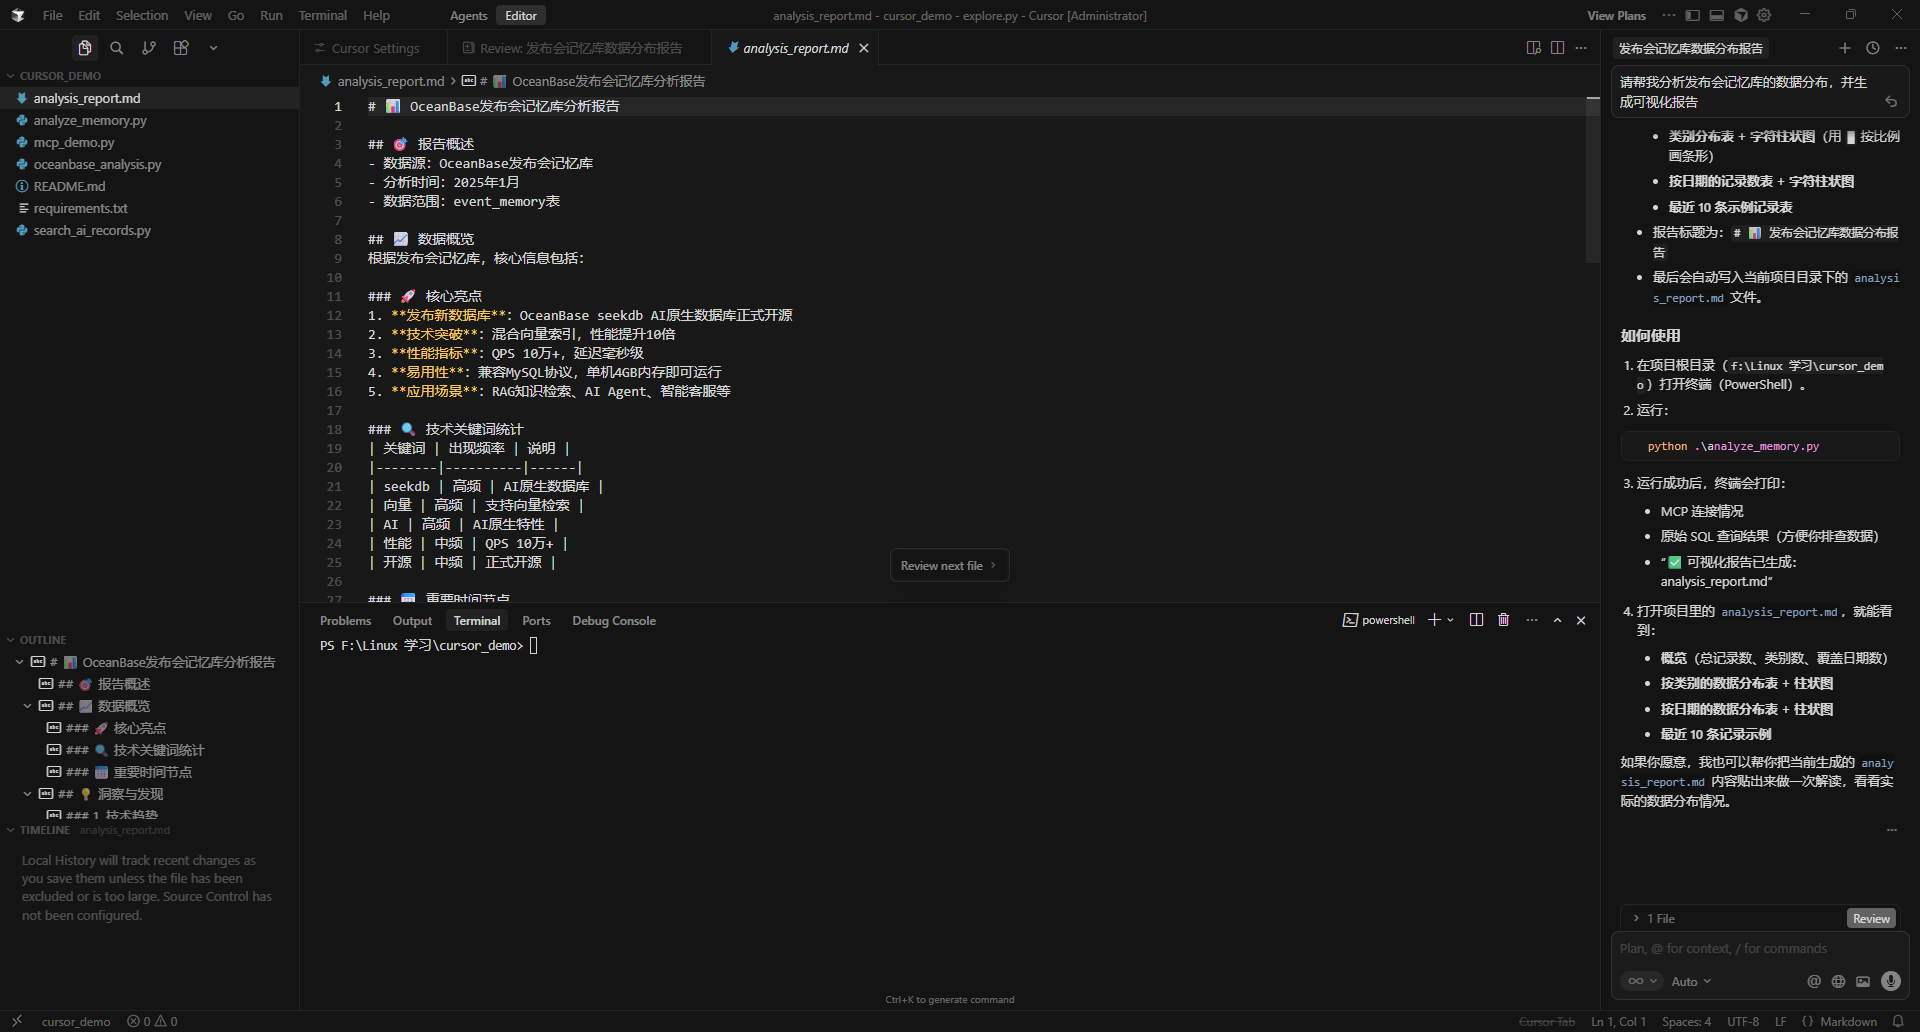Kill the terminal with the trash icon
The image size is (1920, 1032).
click(x=1503, y=620)
